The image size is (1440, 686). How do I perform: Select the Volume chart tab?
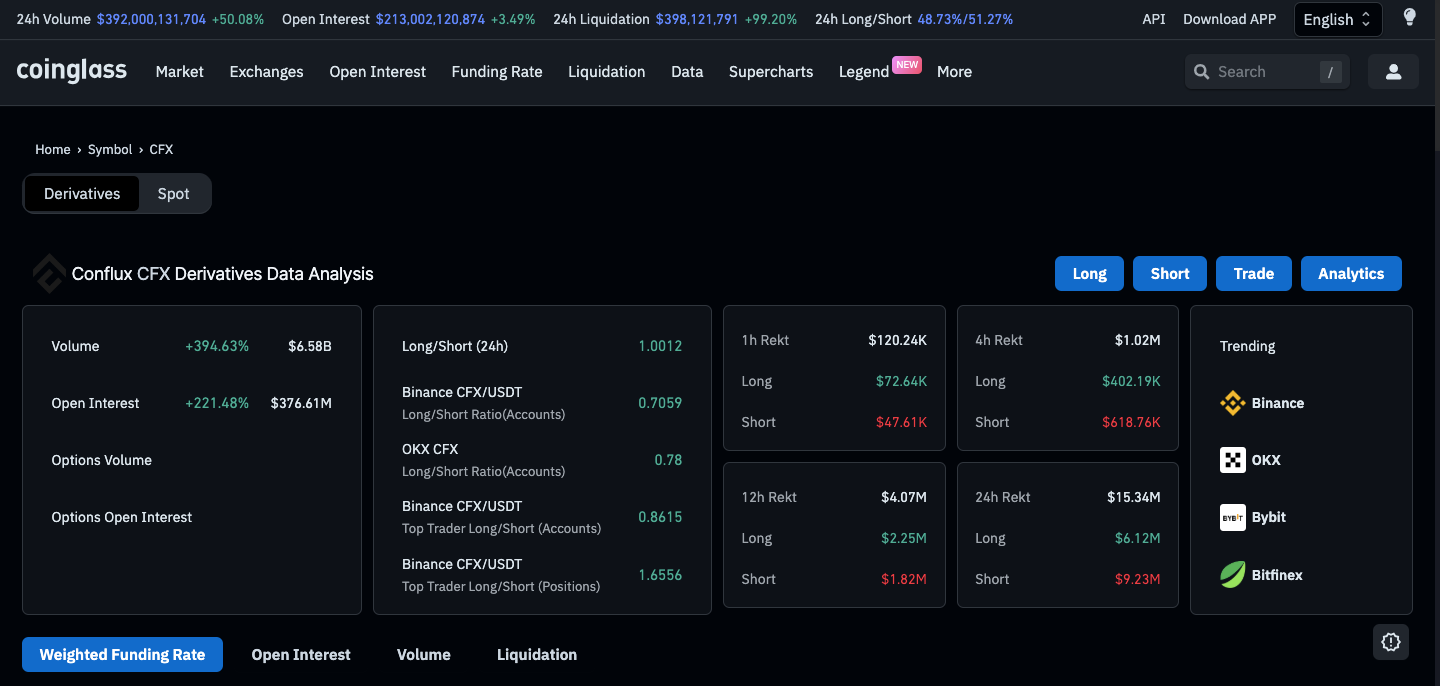pos(424,654)
